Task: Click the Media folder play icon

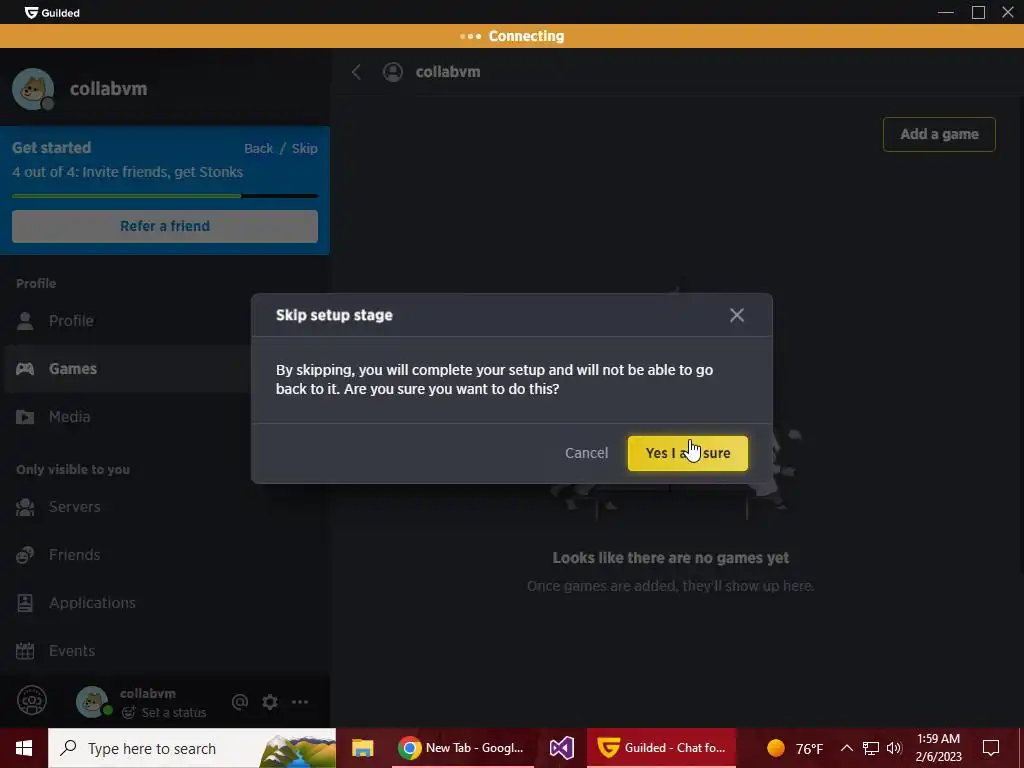Action: (25, 417)
